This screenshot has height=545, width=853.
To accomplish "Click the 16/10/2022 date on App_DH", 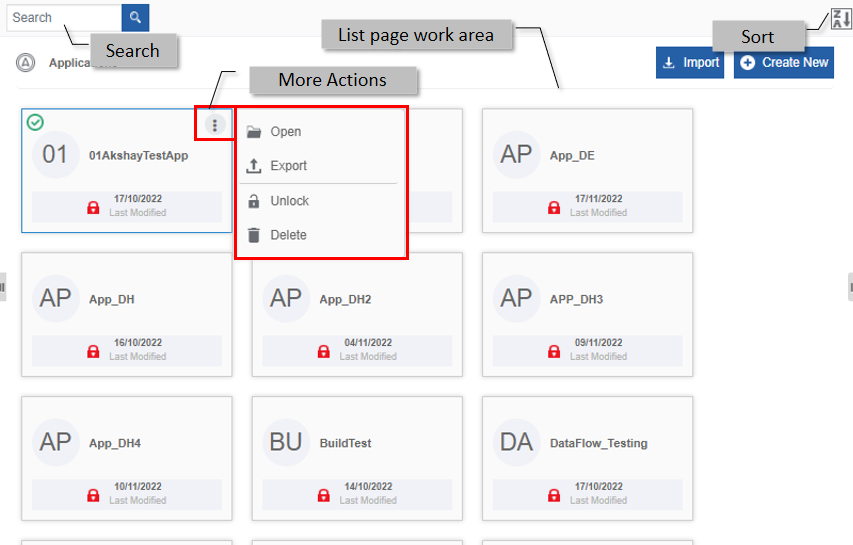I will tap(138, 343).
